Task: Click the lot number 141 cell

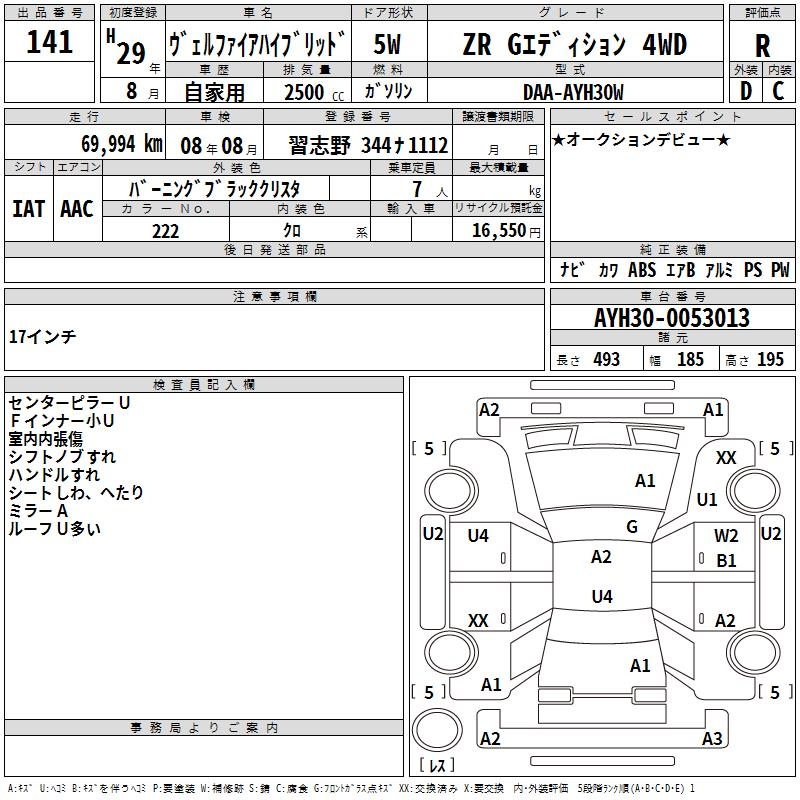Action: pos(50,43)
